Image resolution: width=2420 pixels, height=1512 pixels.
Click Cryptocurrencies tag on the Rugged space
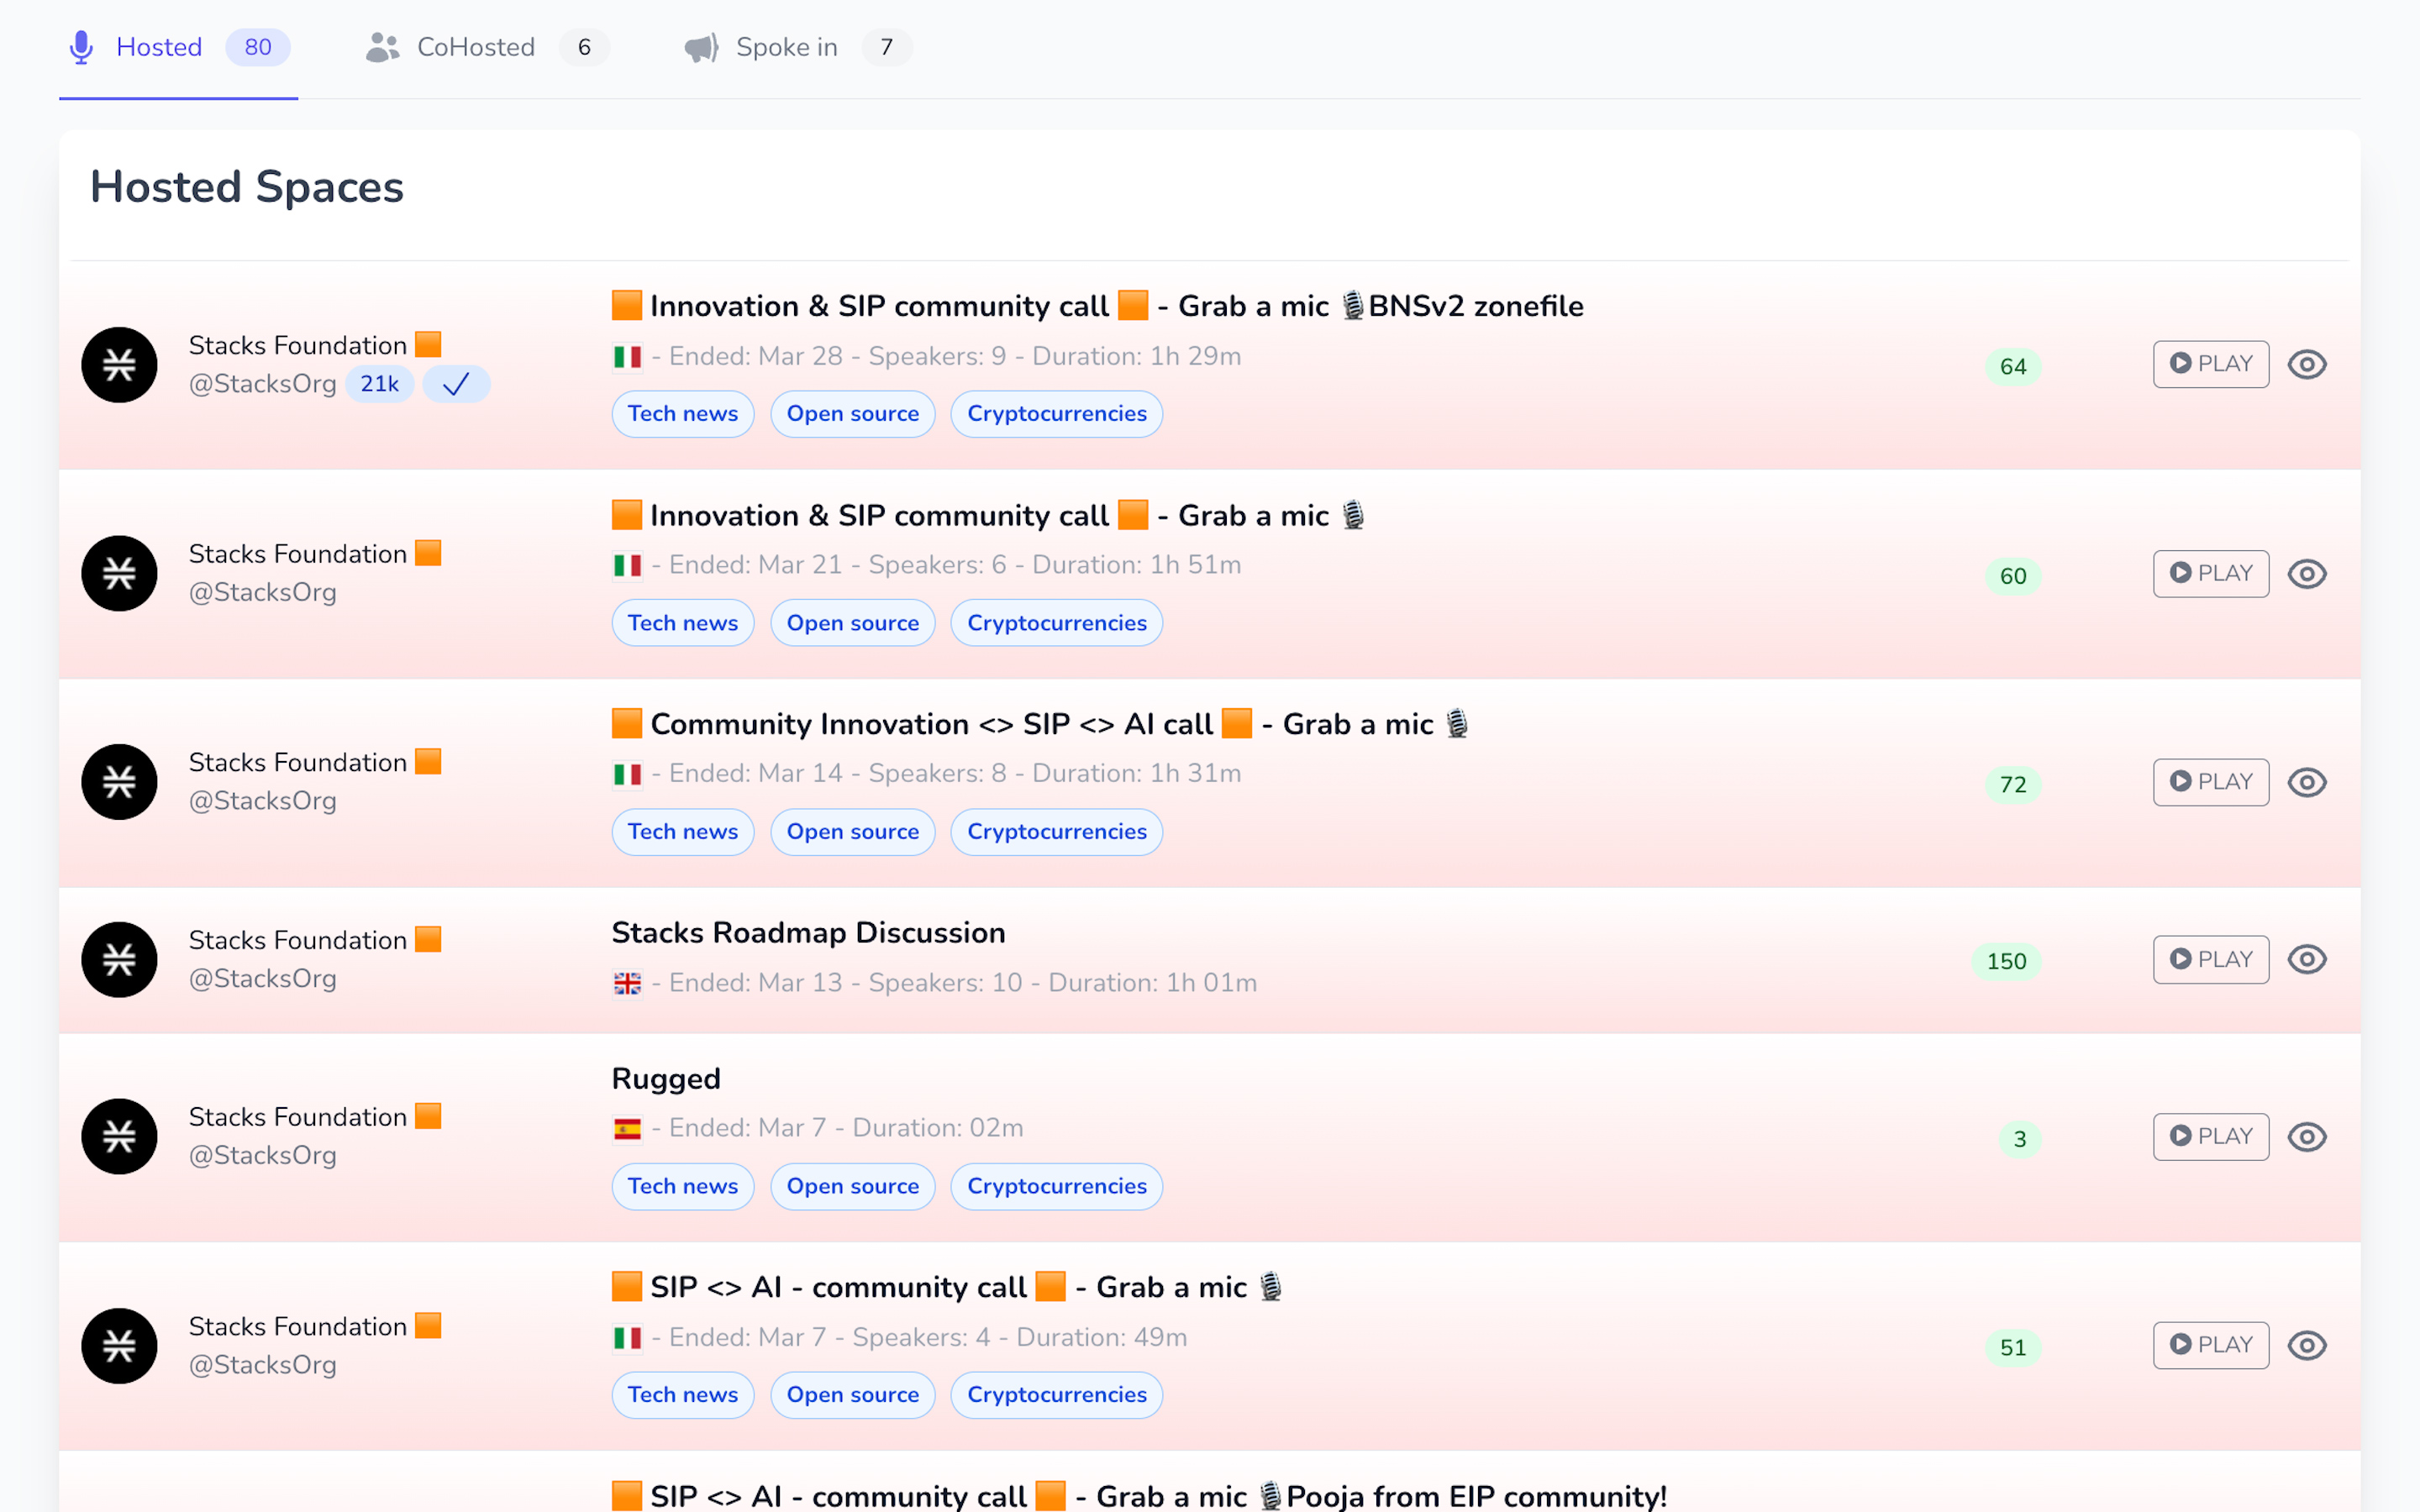1056,1186
